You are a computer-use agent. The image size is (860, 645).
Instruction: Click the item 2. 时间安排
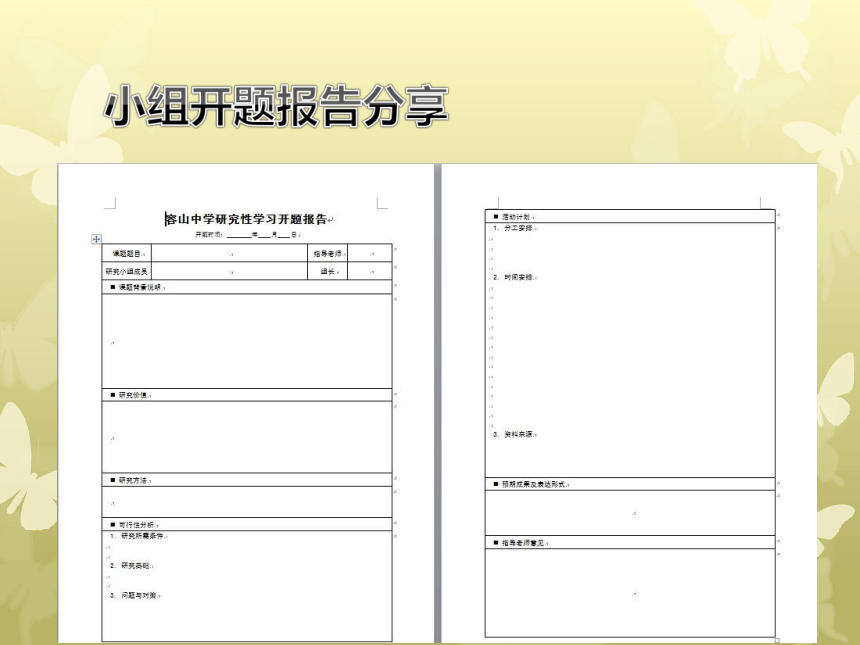pos(514,277)
